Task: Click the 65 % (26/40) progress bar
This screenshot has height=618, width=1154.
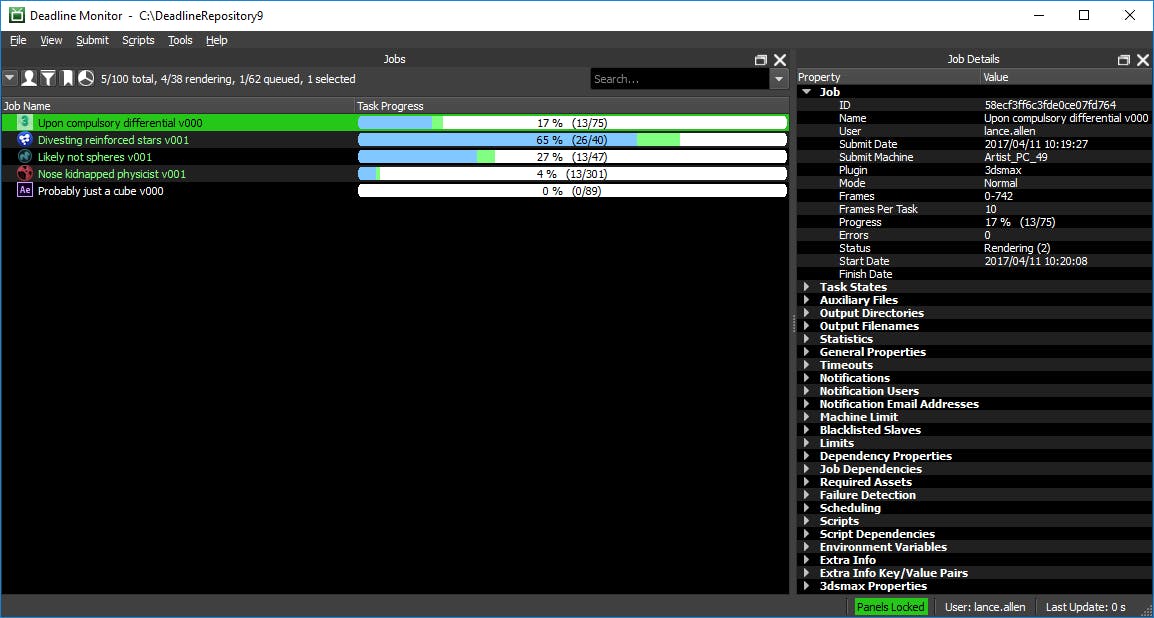Action: [572, 140]
